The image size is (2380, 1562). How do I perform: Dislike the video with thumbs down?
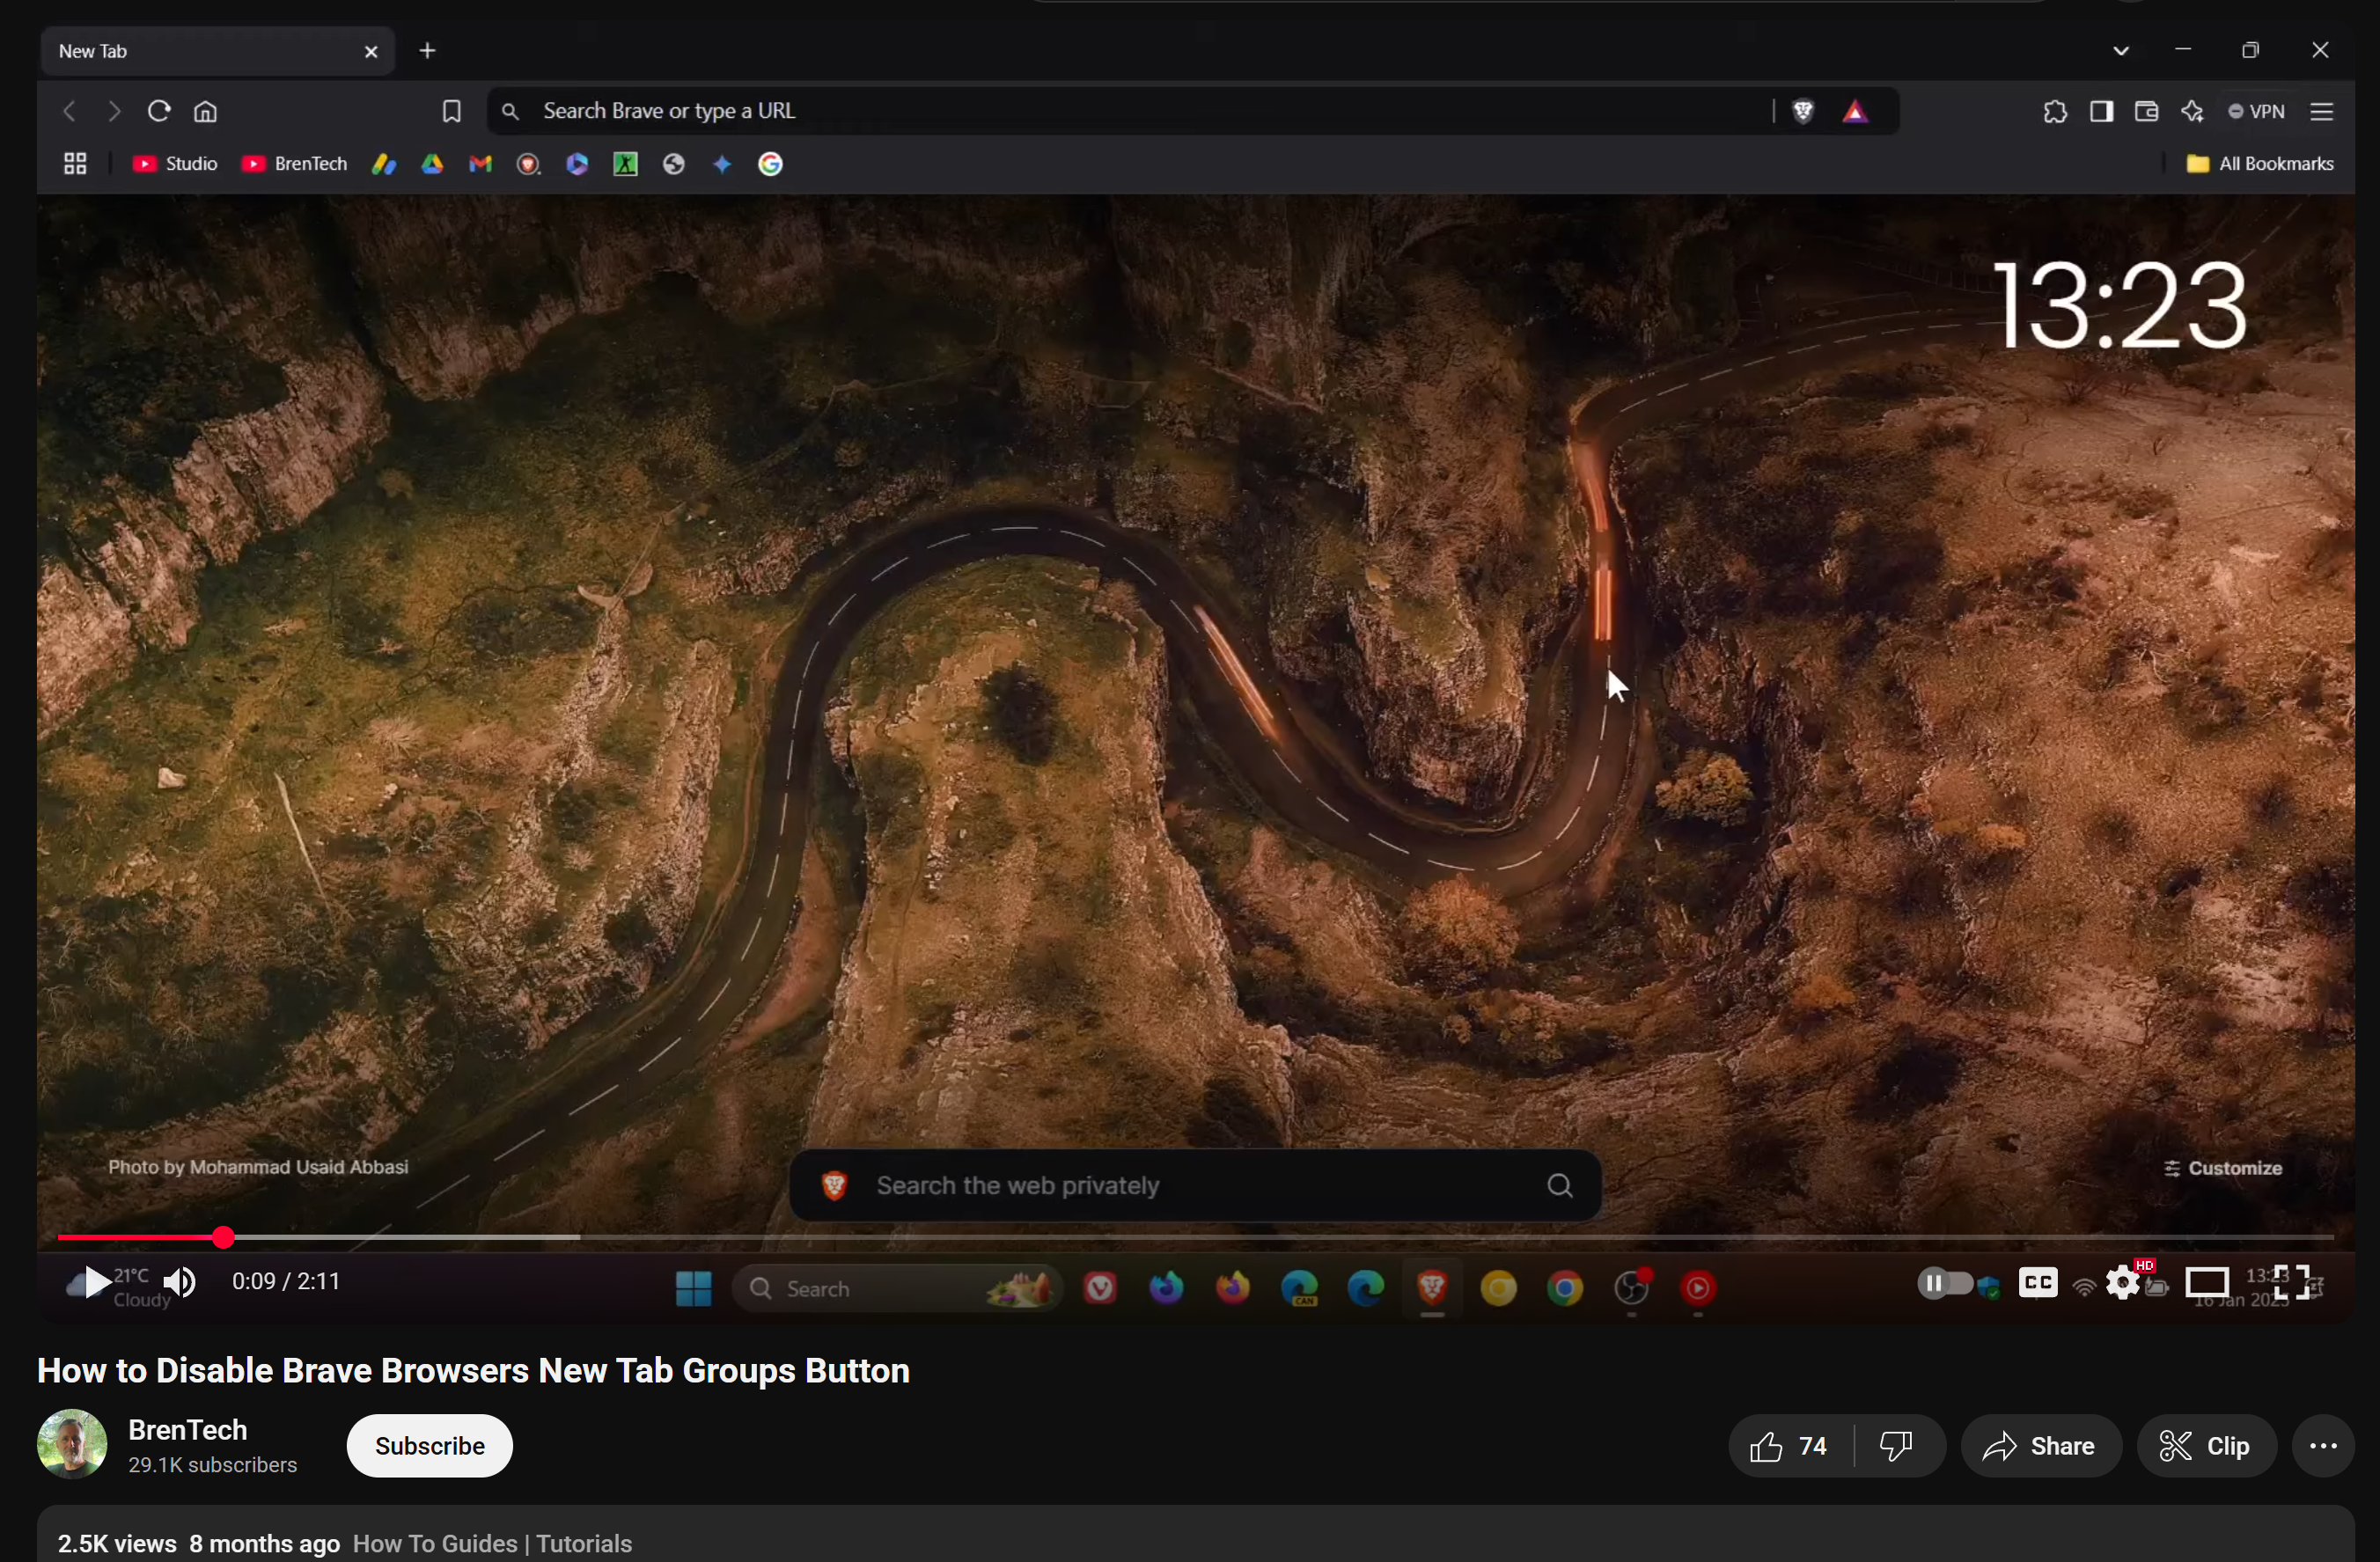[1896, 1446]
